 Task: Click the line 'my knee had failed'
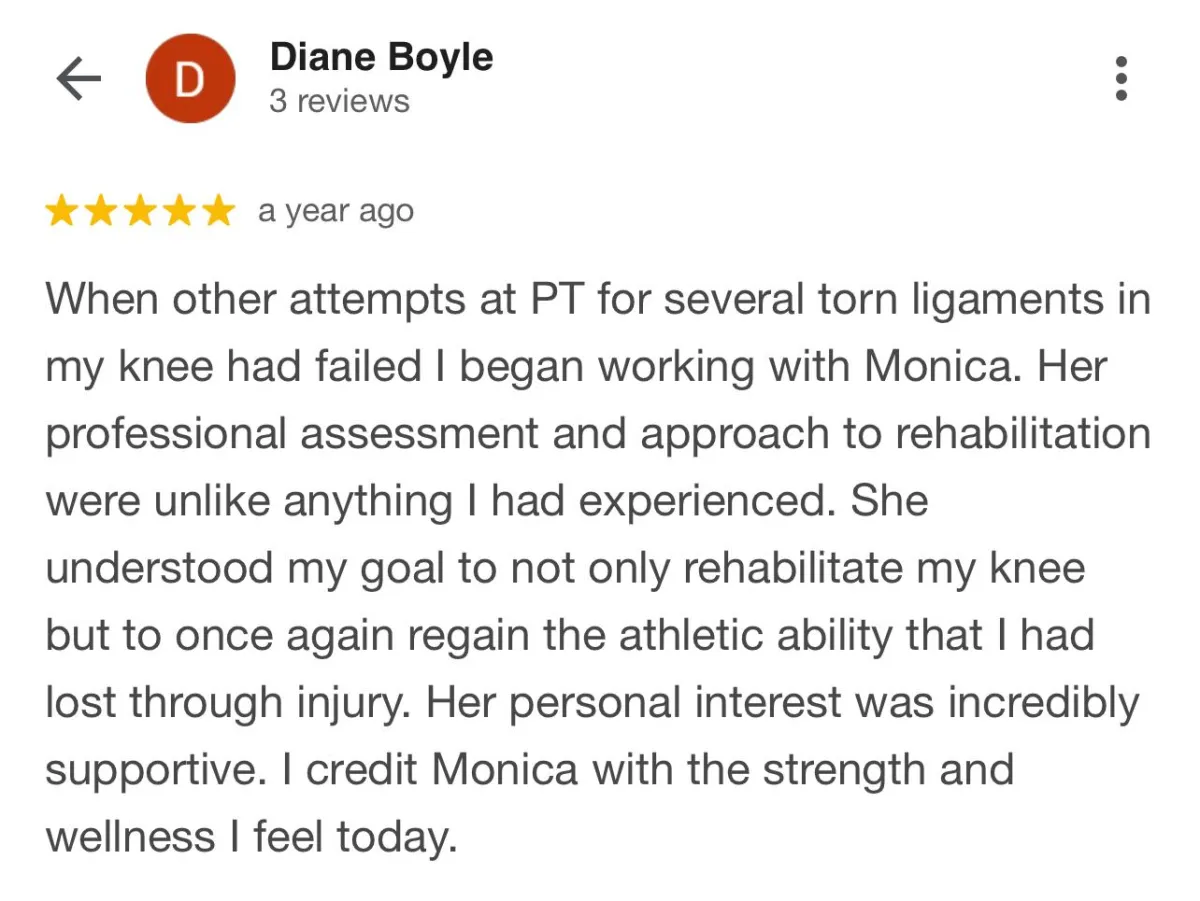pyautogui.click(x=576, y=368)
